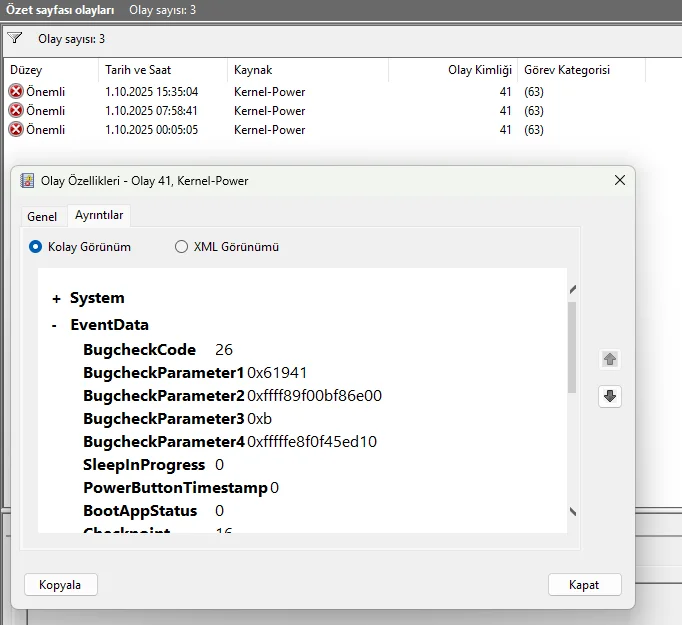682x625 pixels.
Task: Expand the System node
Action: (56, 299)
